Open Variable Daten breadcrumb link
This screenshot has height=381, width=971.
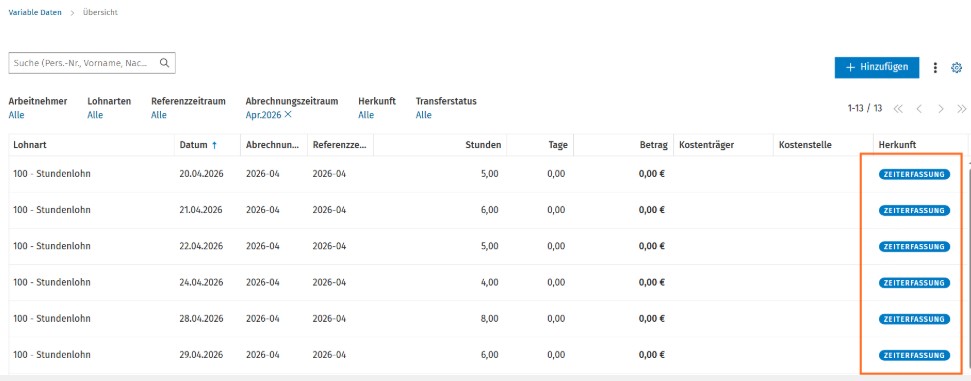[35, 12]
